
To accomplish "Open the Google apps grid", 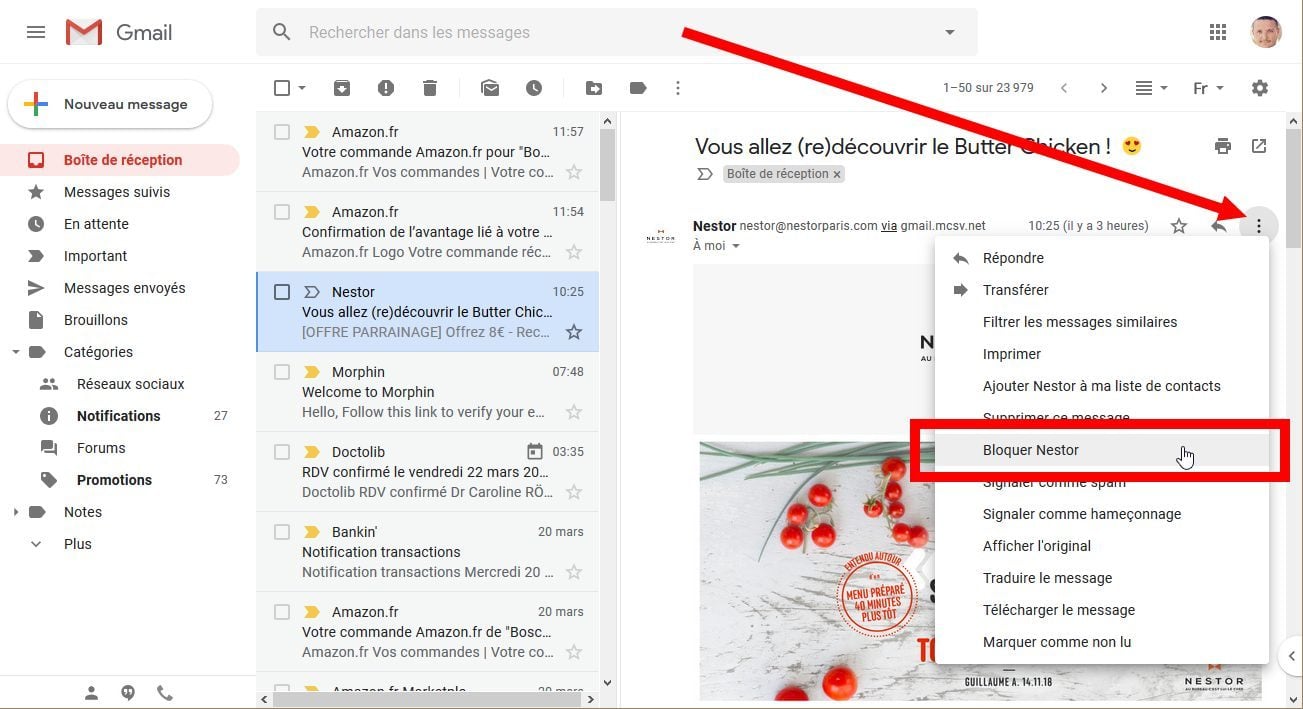I will [1217, 32].
